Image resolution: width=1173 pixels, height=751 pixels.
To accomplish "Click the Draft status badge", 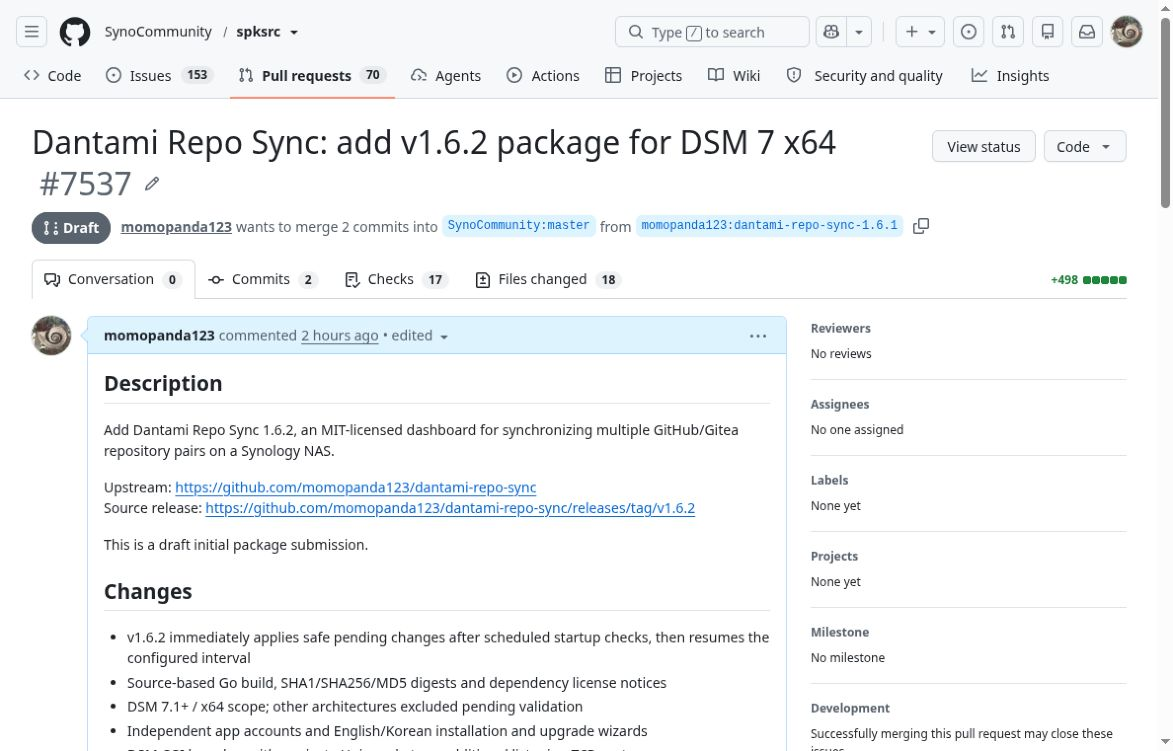I will [71, 228].
